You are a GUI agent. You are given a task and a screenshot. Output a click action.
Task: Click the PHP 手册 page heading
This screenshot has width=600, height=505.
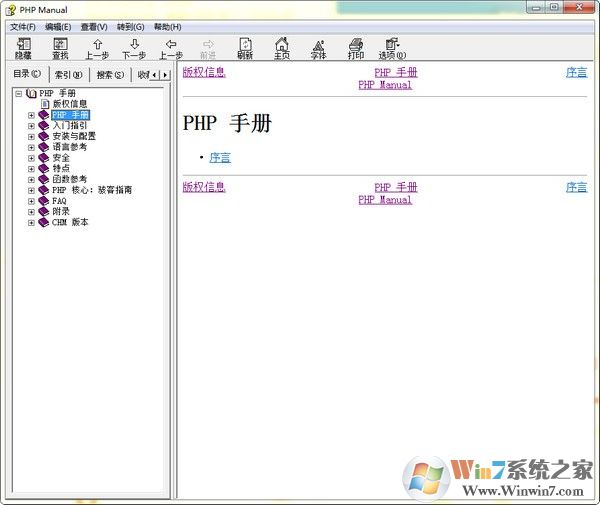point(227,123)
